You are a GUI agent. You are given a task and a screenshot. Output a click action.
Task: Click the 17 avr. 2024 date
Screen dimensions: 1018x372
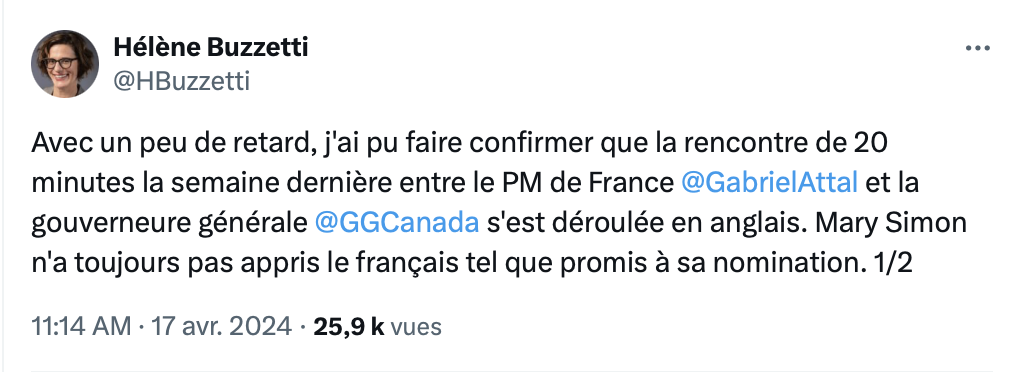click(x=221, y=326)
